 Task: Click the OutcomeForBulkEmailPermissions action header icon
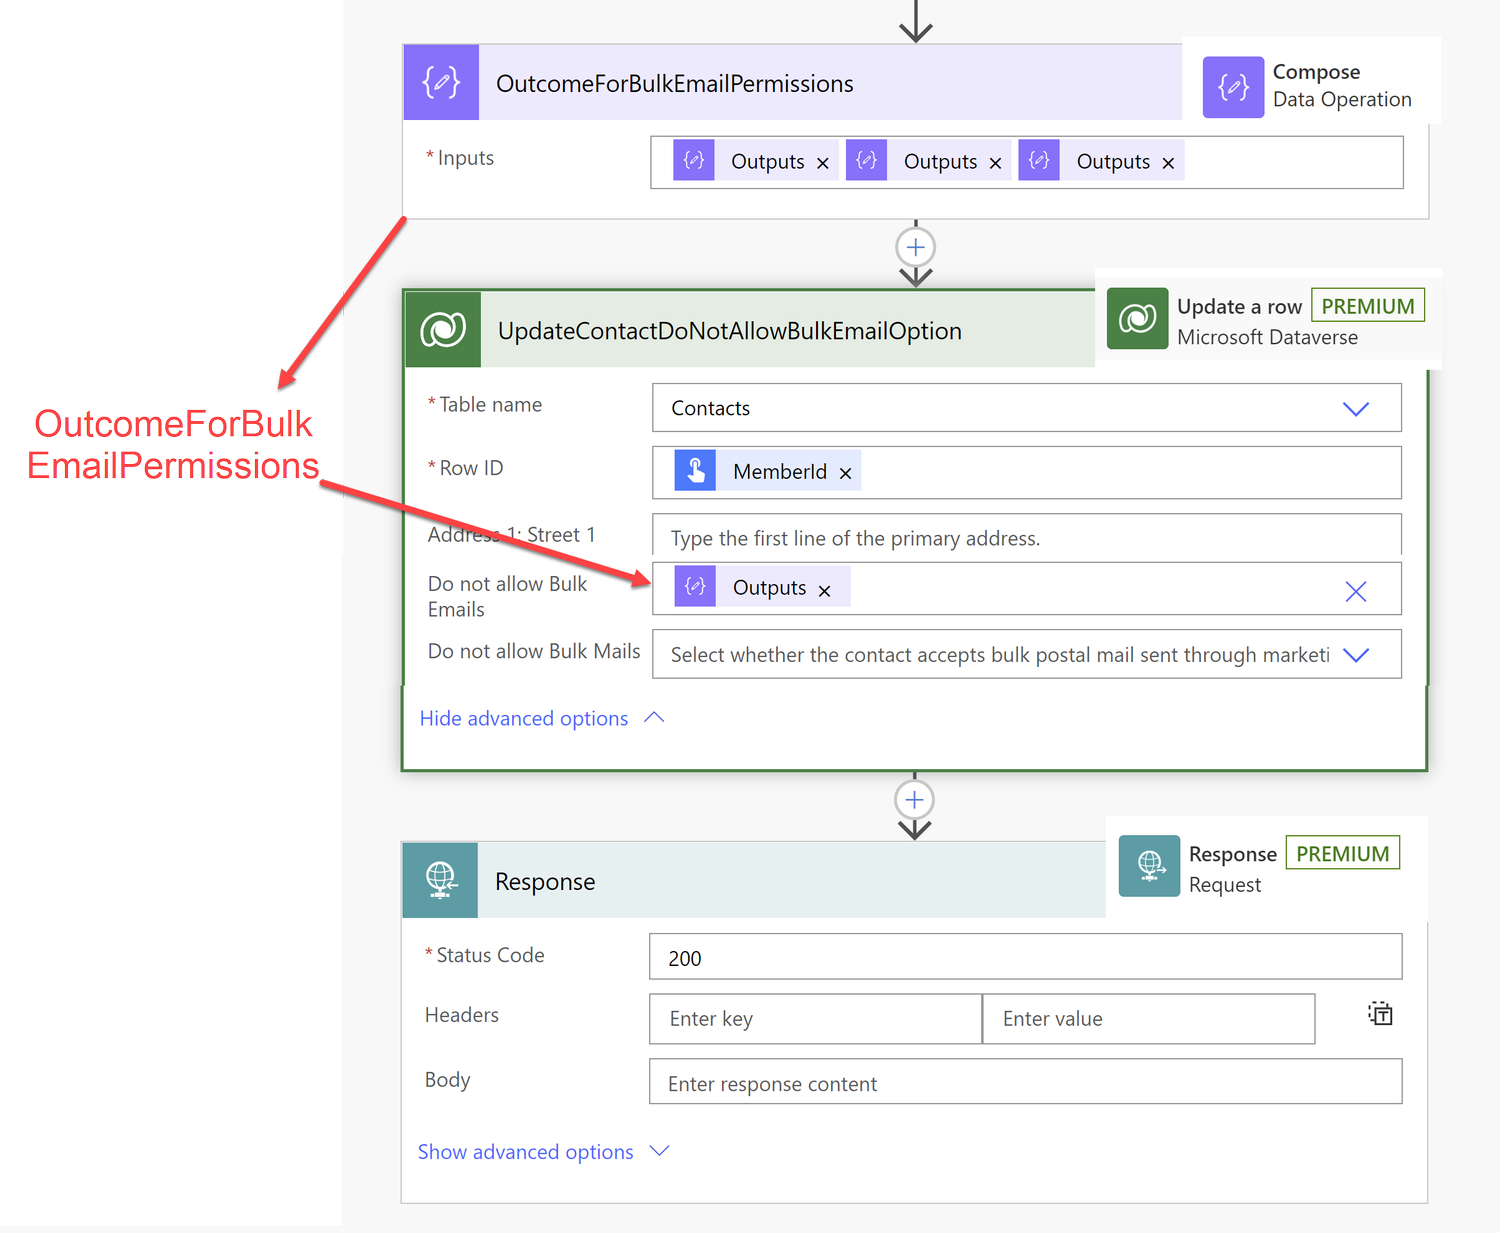441,82
